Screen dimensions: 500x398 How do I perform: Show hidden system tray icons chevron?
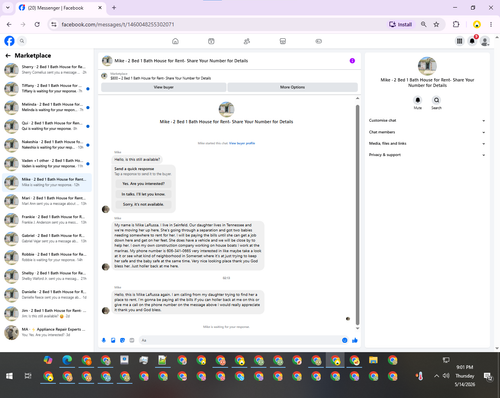(436, 376)
